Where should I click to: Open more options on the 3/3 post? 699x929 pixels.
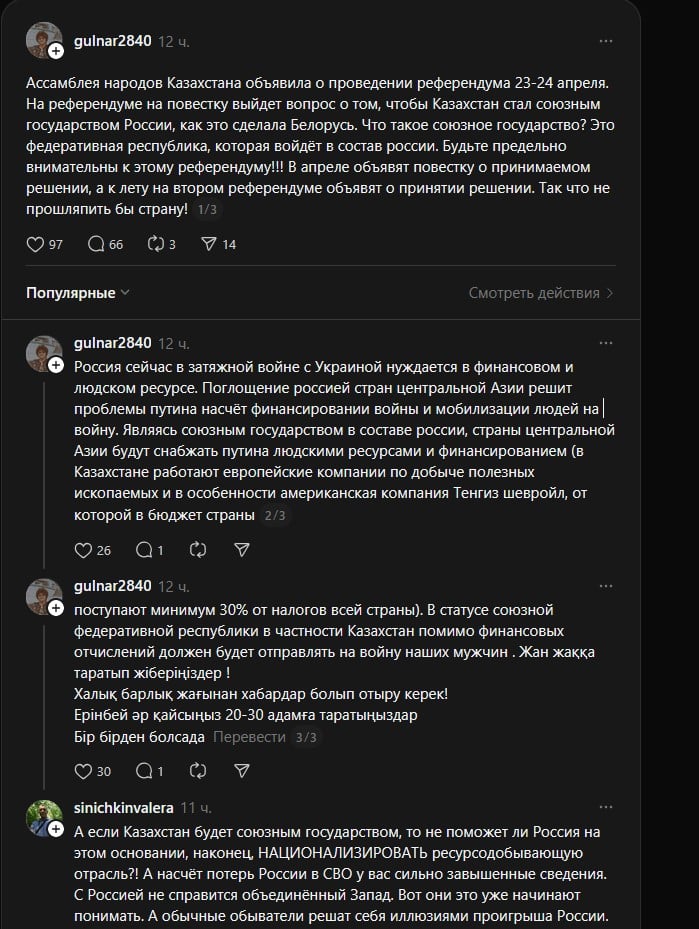606,586
